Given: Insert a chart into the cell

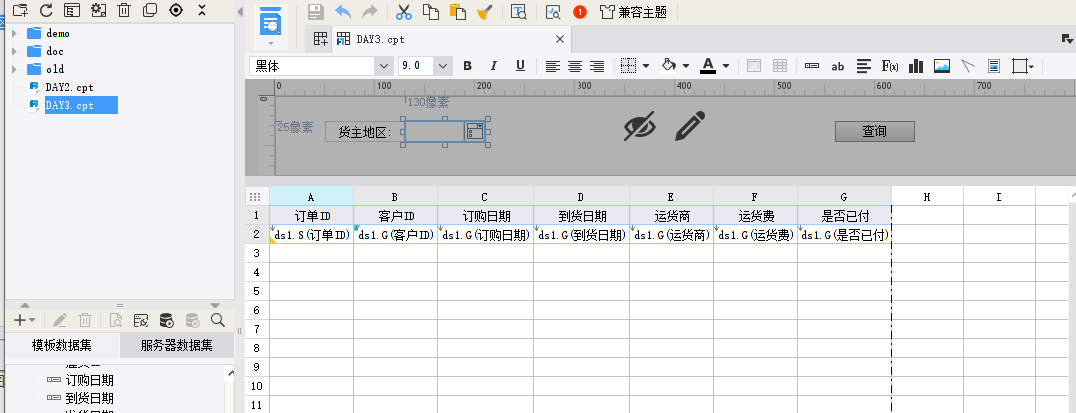Looking at the screenshot, I should pos(915,66).
